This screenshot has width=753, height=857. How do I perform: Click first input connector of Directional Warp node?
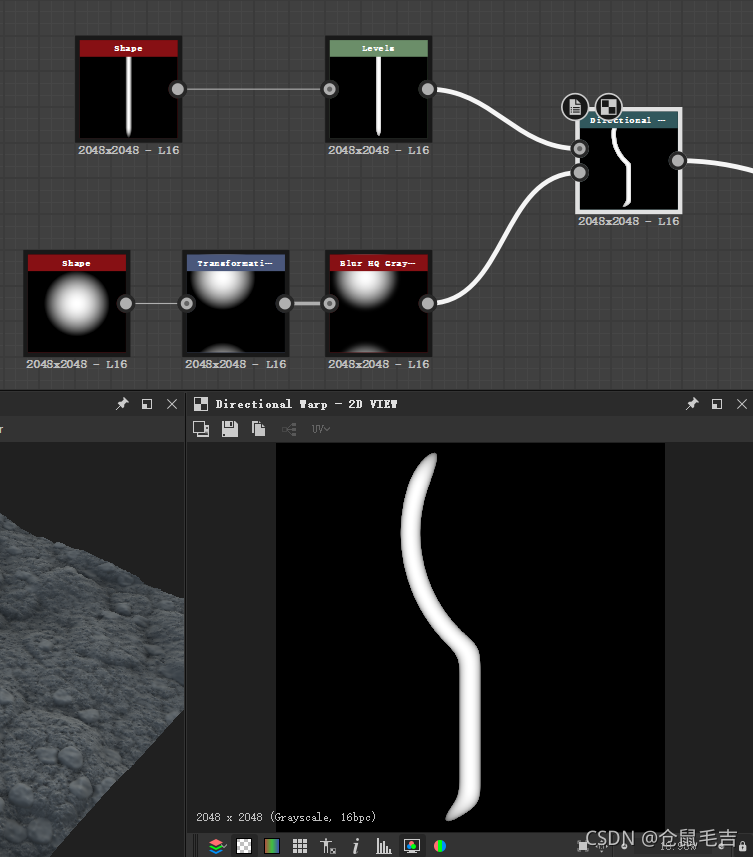click(579, 149)
